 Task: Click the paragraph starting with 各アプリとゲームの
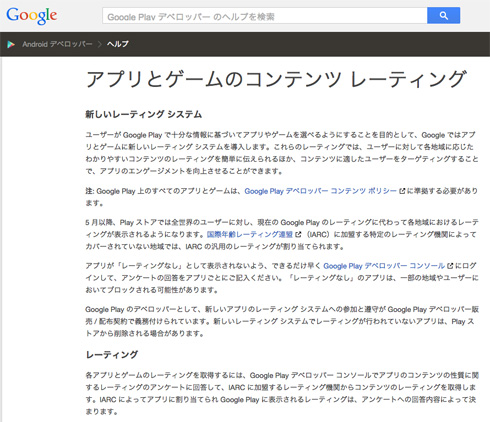(x=282, y=393)
